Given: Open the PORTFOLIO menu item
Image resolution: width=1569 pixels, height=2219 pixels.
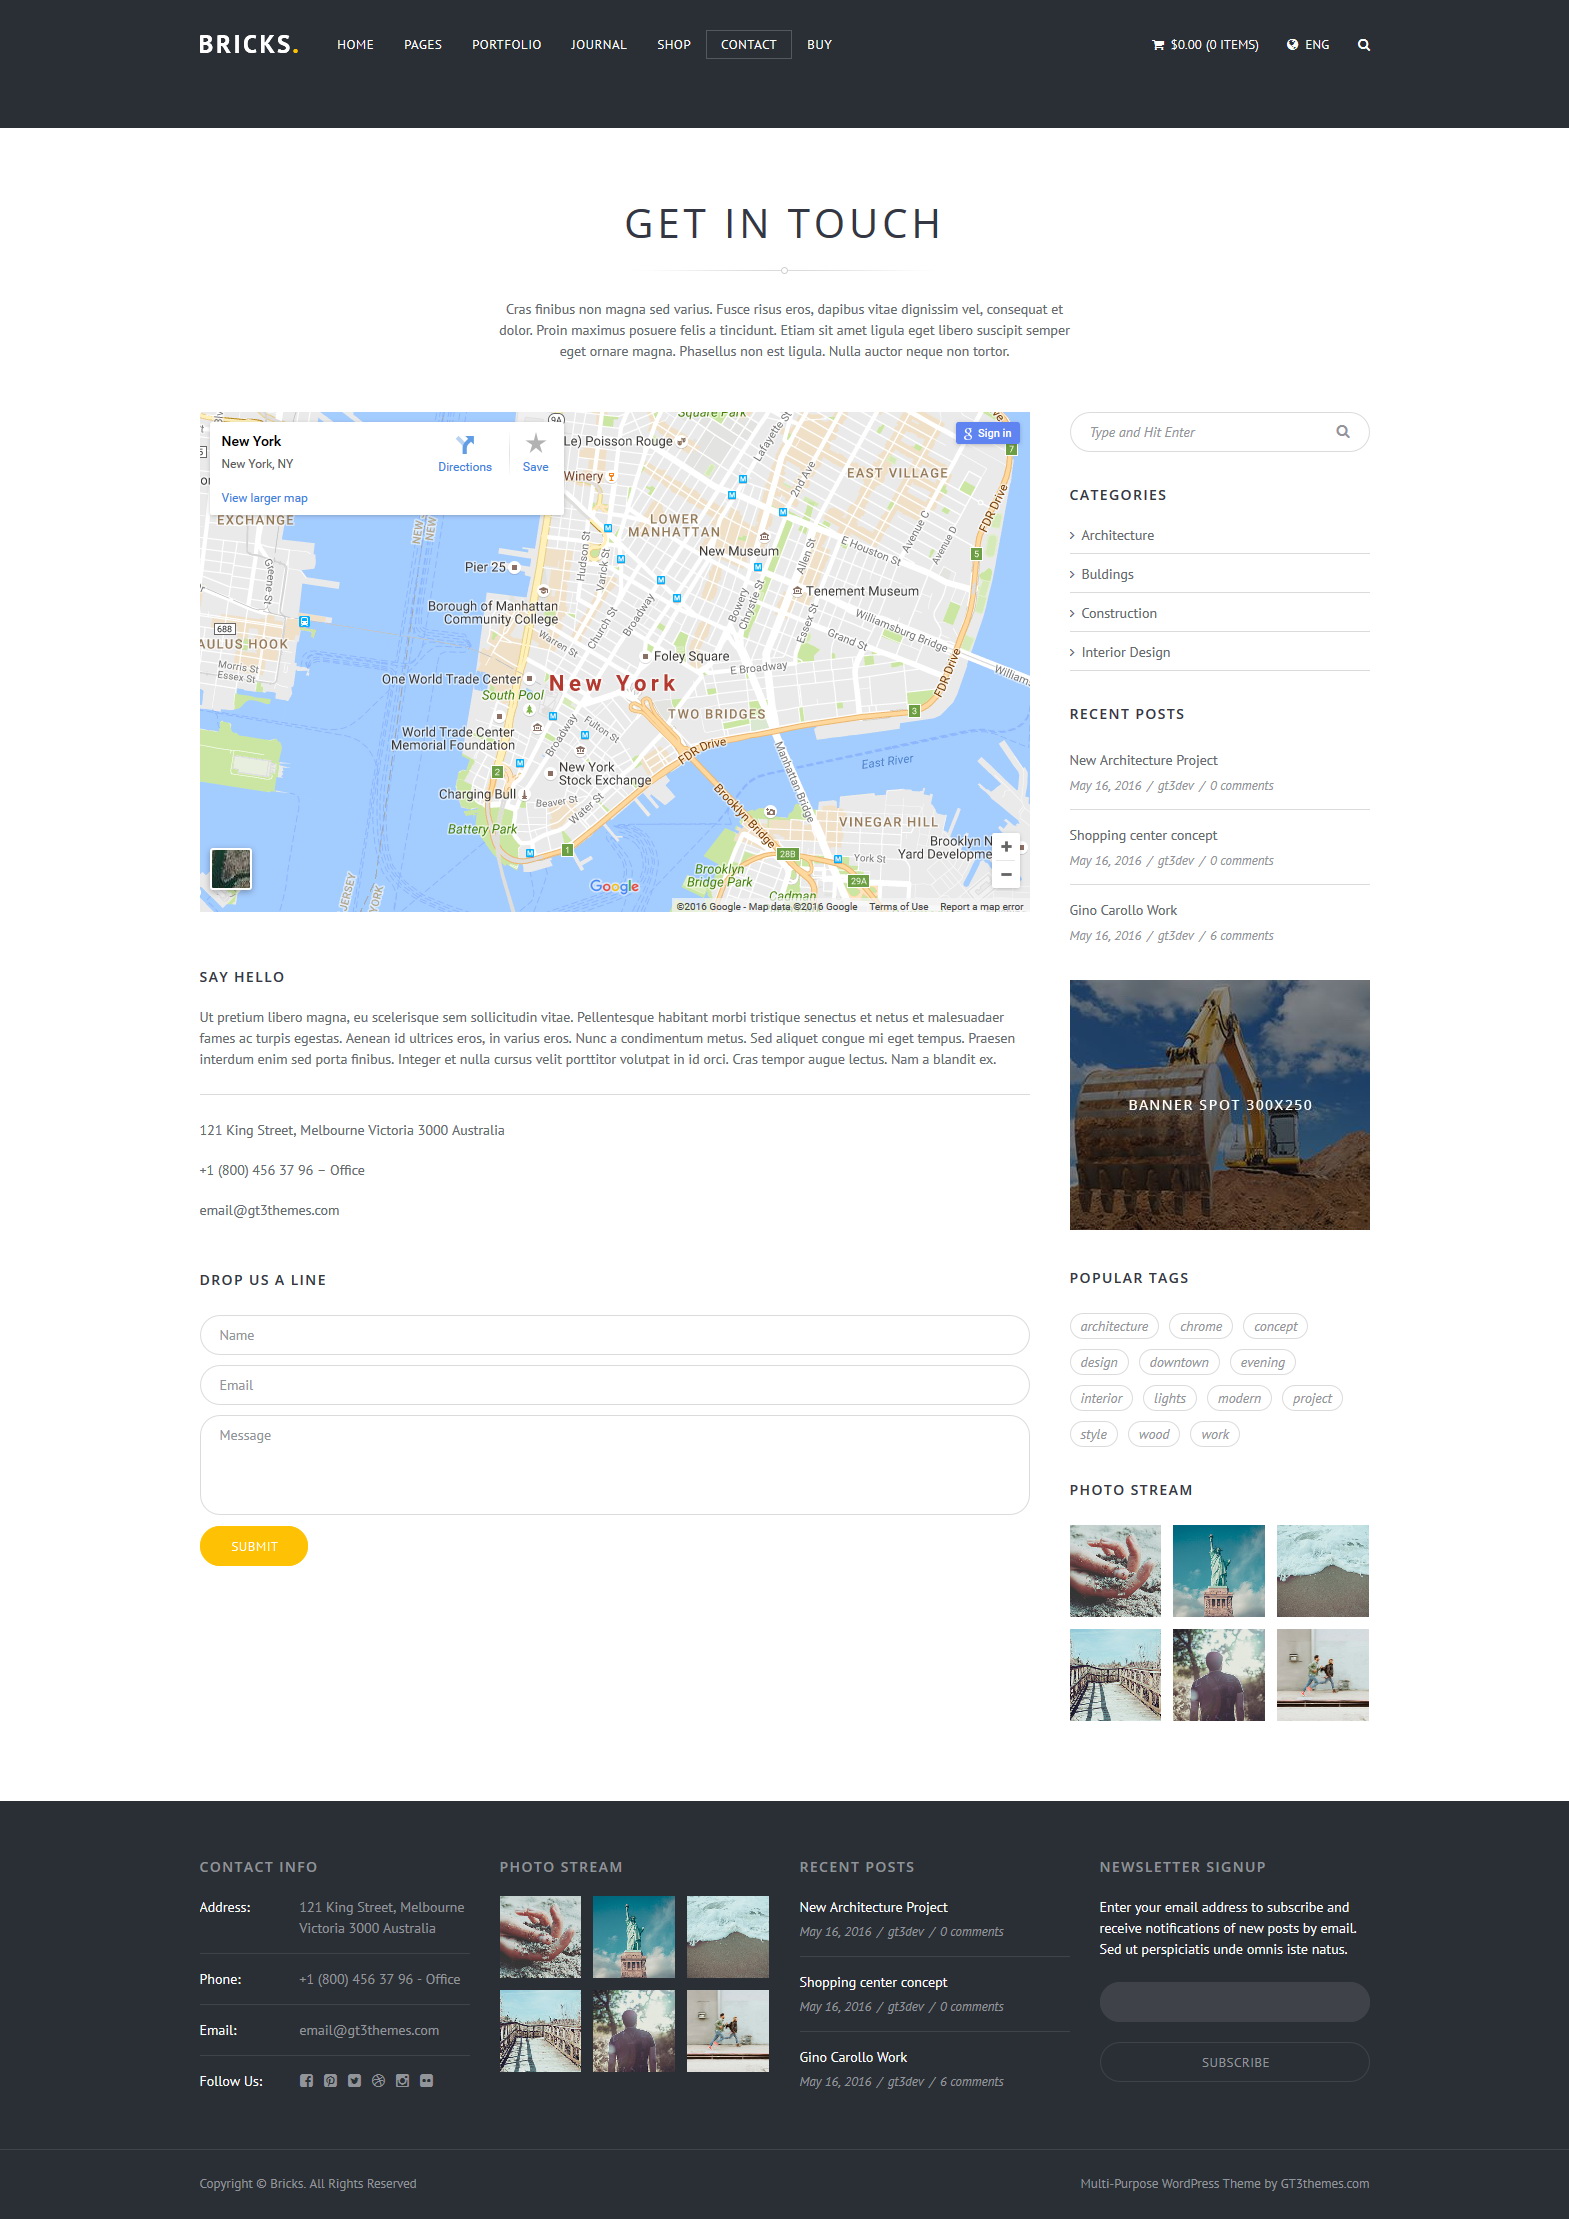Looking at the screenshot, I should pos(506,45).
